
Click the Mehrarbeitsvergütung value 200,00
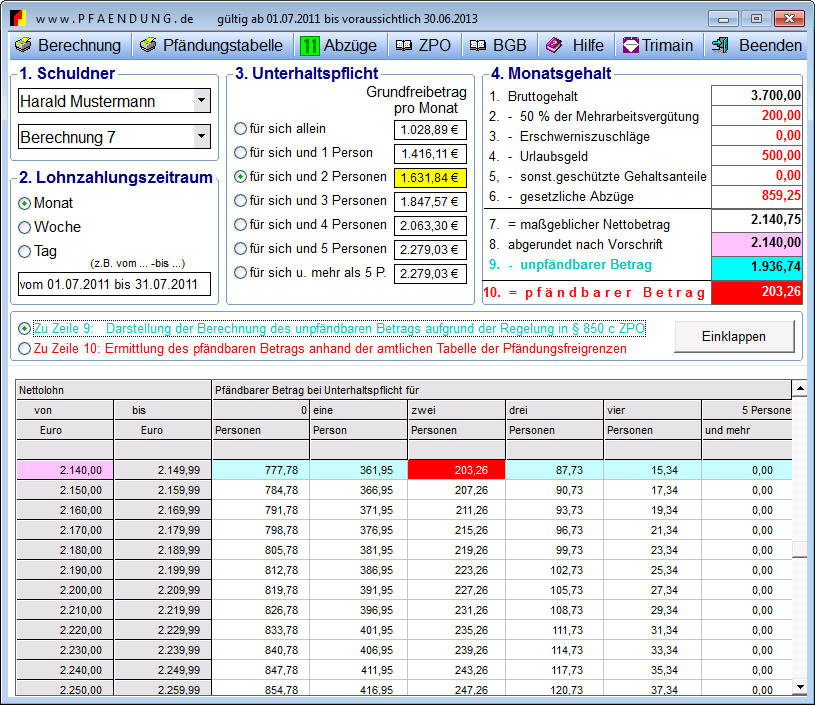[x=756, y=115]
